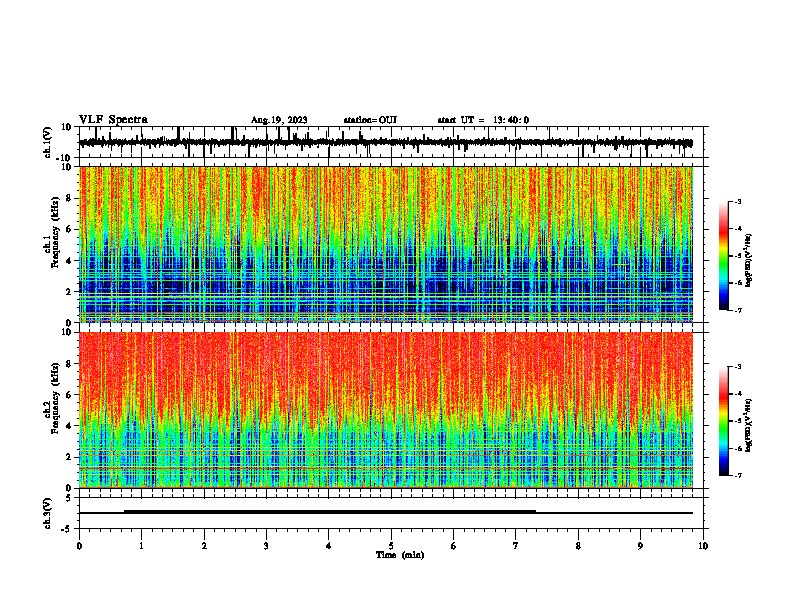Click the ch.1 color bar log(PSD) label
792x612 pixels.
(748, 260)
